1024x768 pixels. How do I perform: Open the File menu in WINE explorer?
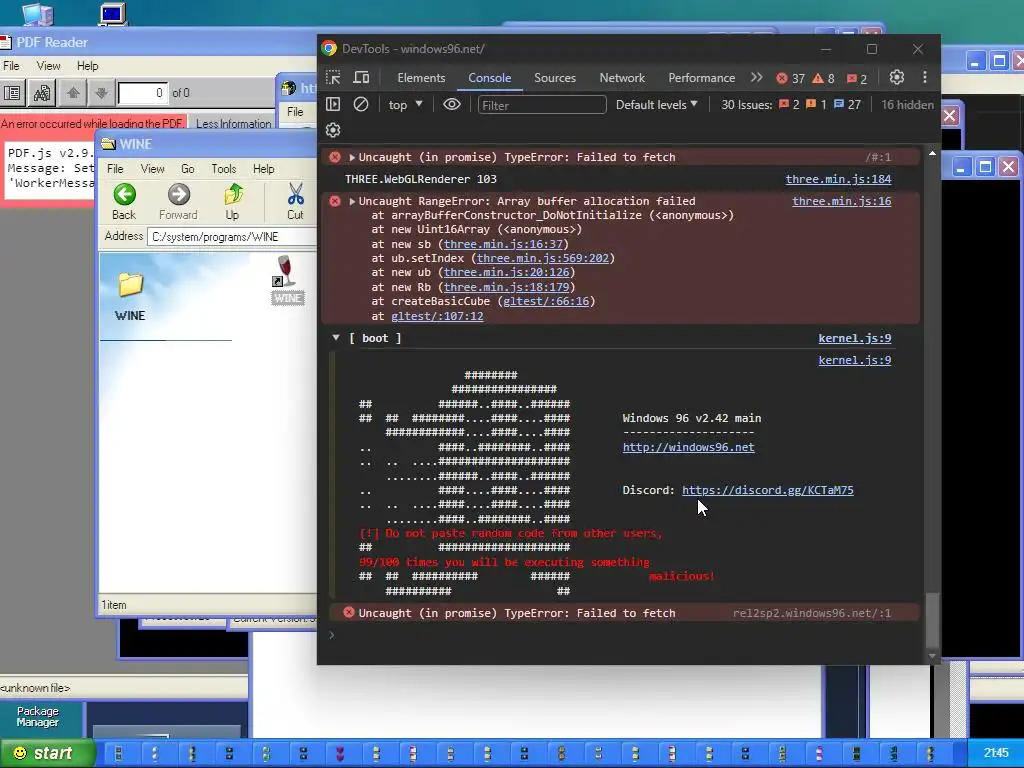click(x=115, y=168)
